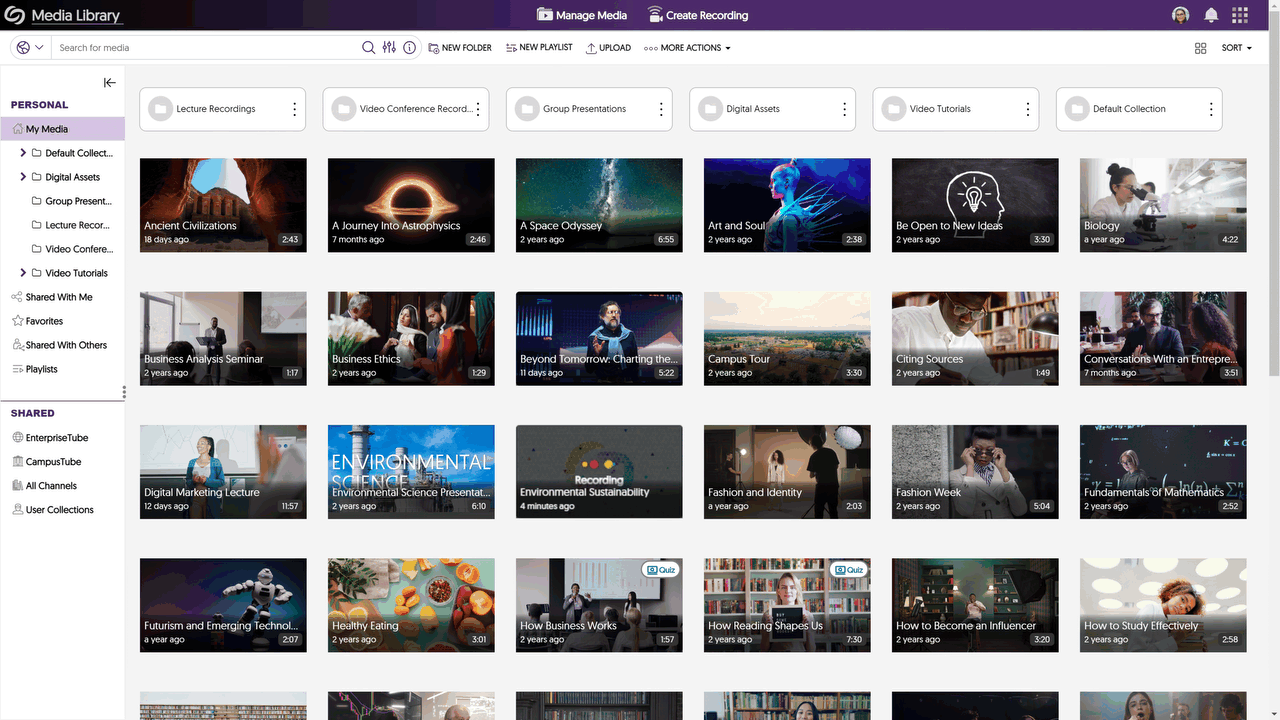The width and height of the screenshot is (1280, 720).
Task: Click the NEW PLAYLIST button
Action: (539, 47)
